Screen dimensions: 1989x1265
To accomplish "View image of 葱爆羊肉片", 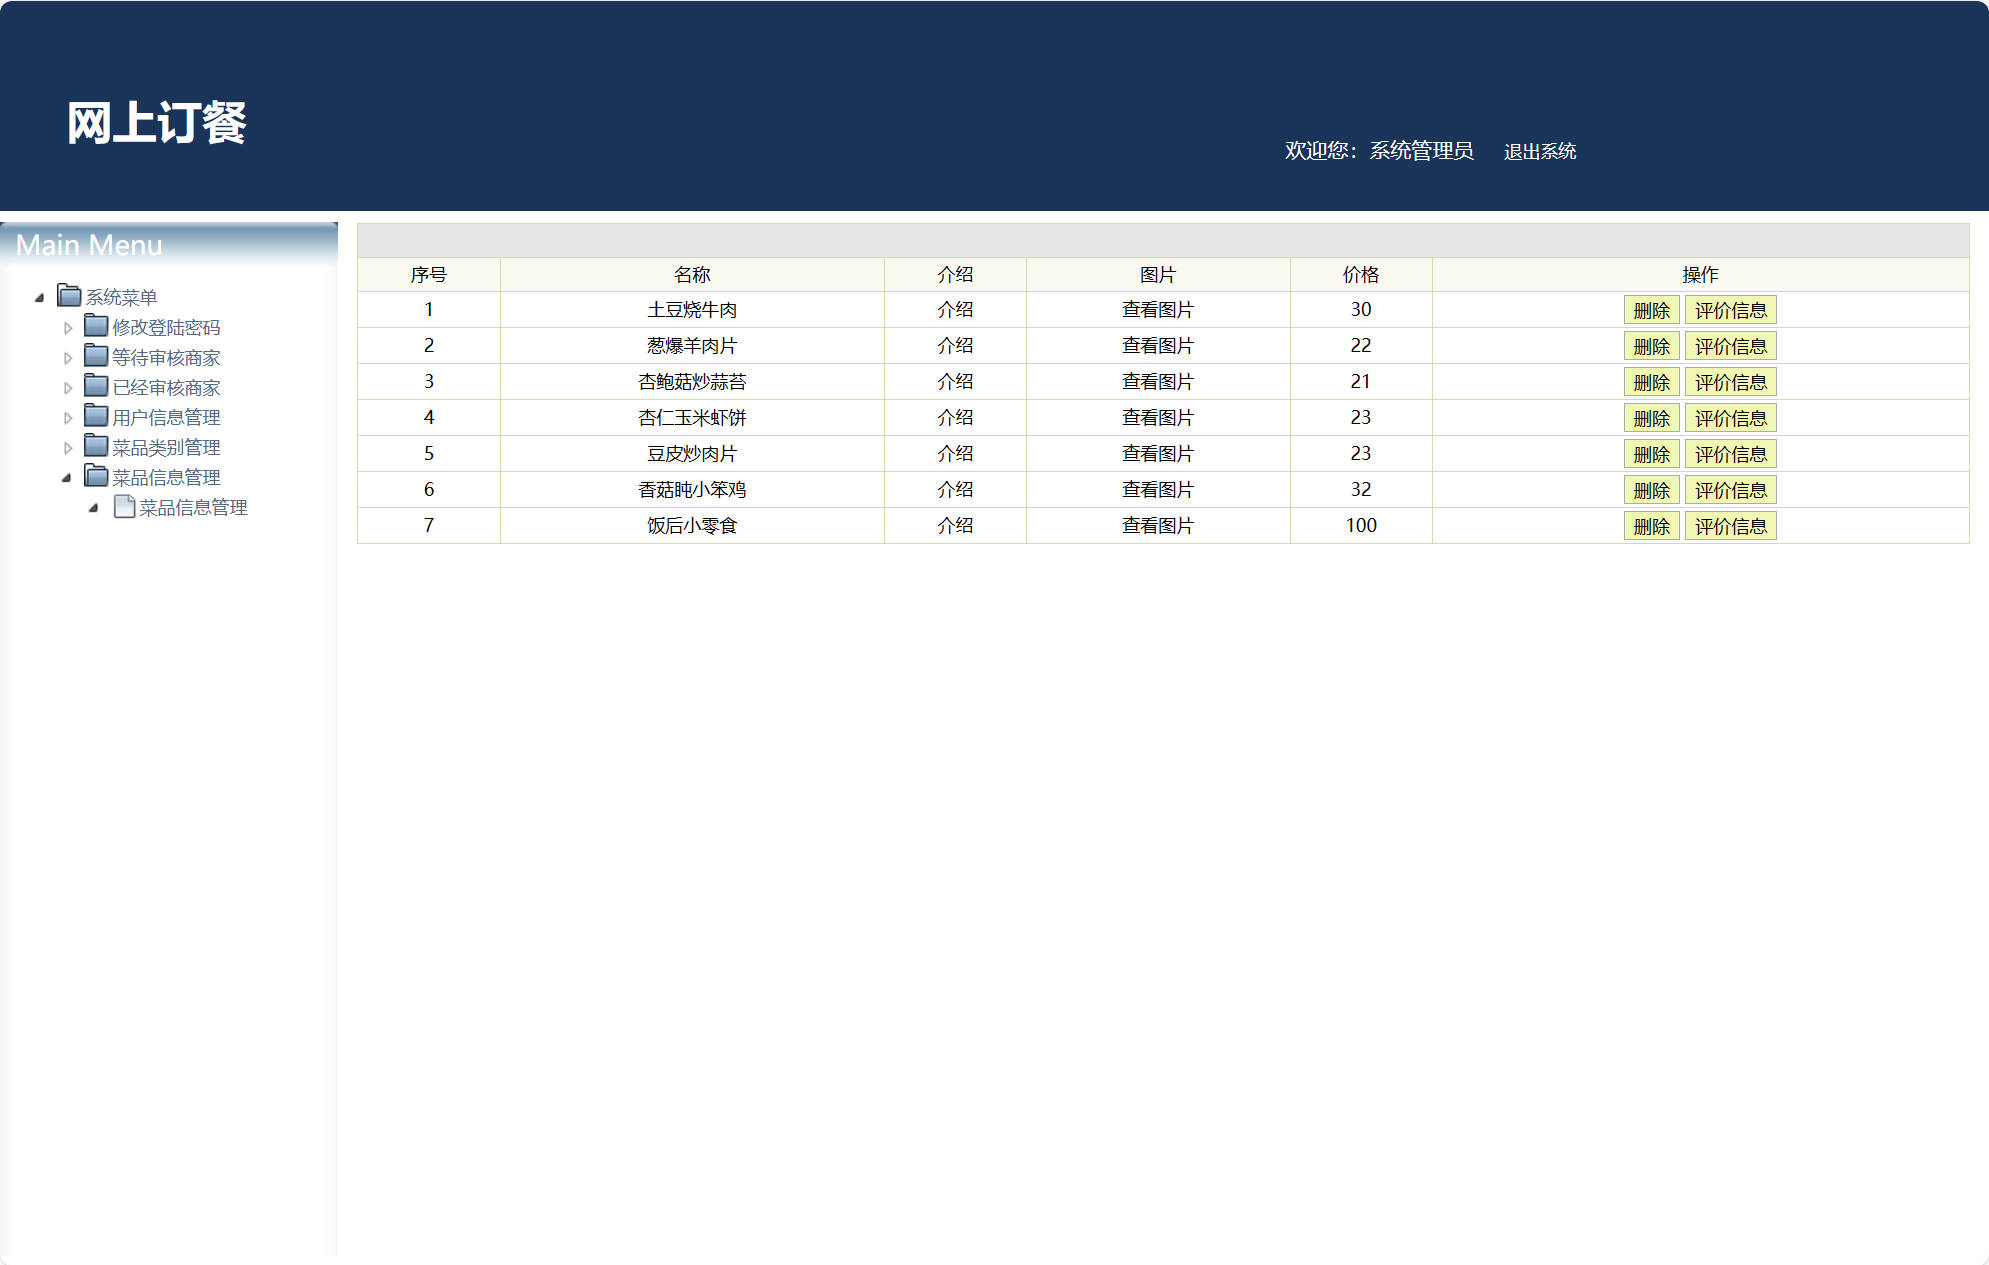I will (x=1156, y=345).
